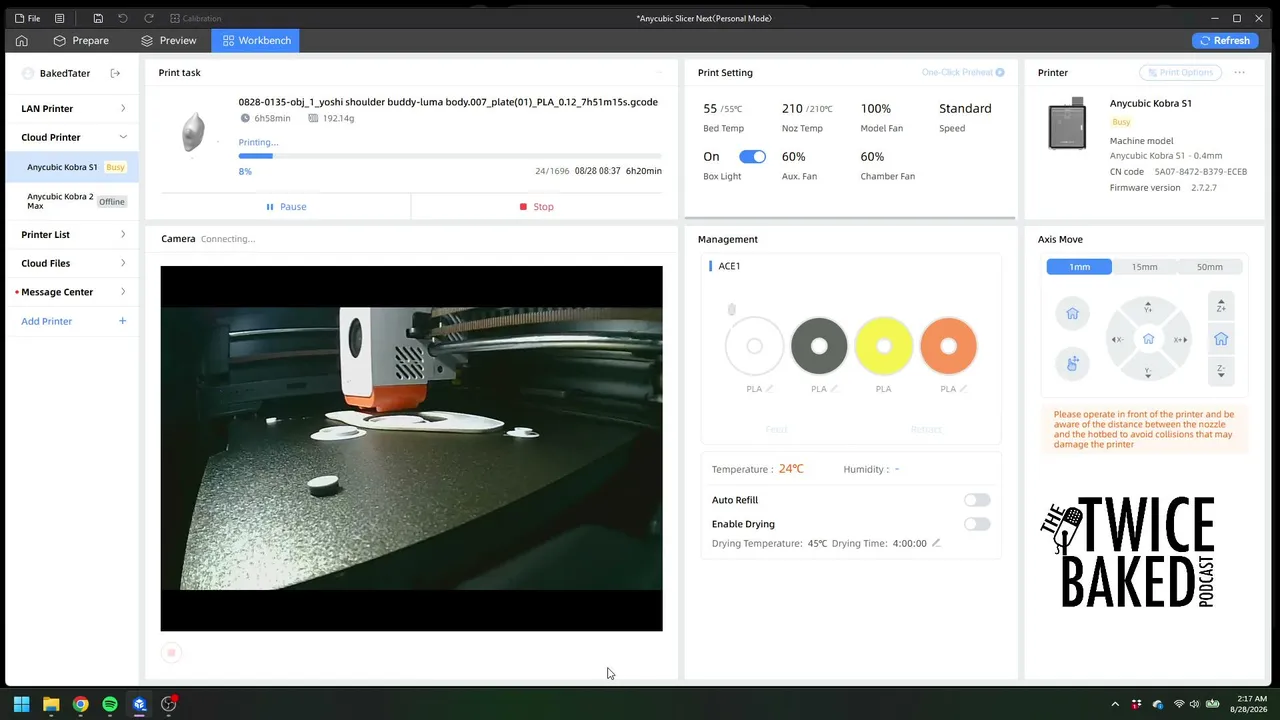
Task: Open File Explorer from taskbar
Action: point(51,704)
